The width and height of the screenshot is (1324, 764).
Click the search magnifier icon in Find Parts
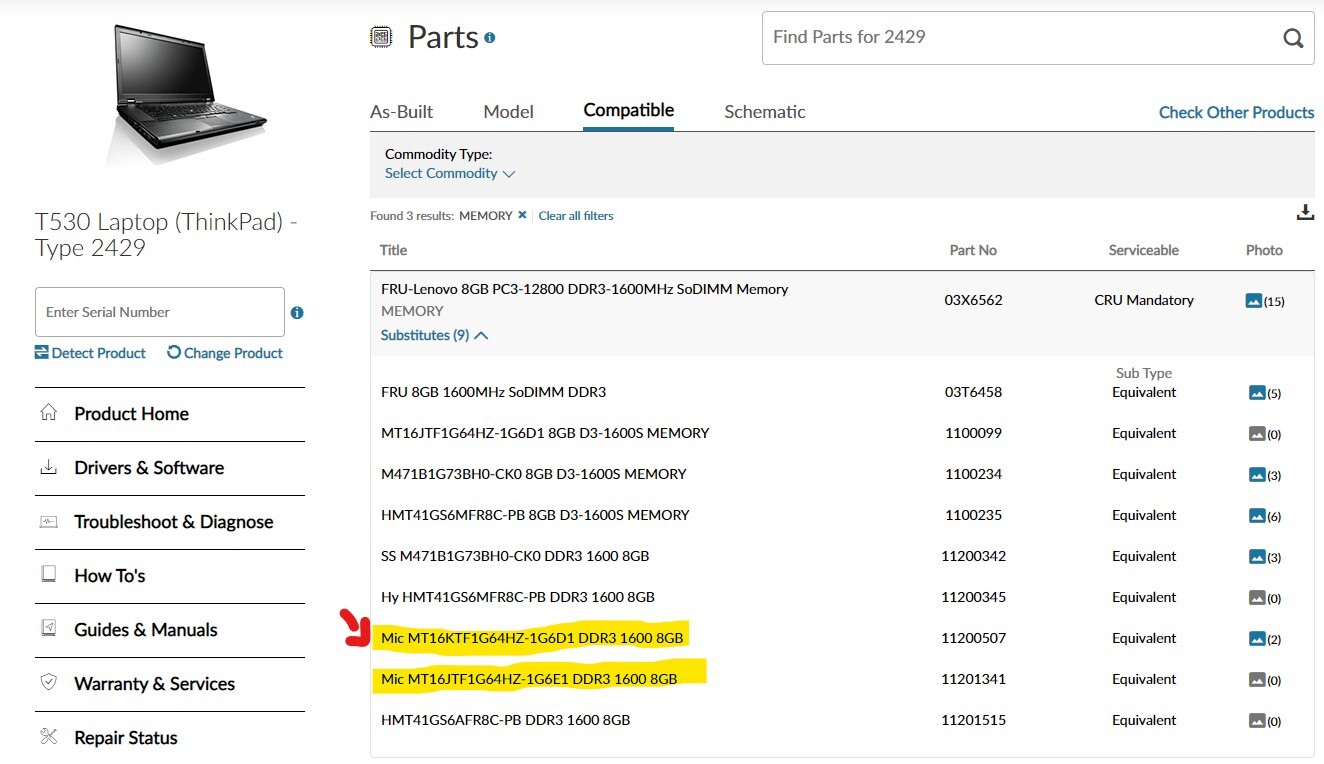[1293, 39]
